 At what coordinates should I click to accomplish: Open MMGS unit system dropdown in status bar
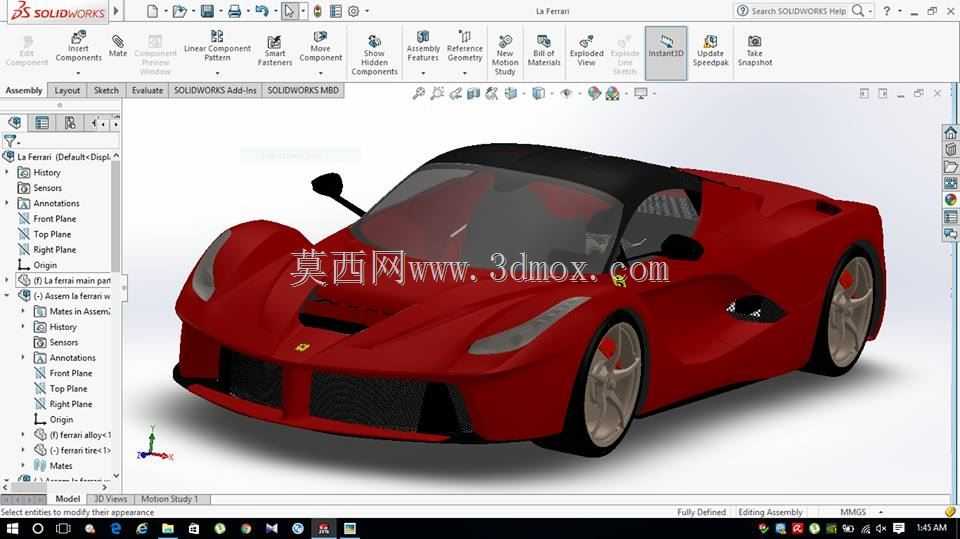point(881,512)
